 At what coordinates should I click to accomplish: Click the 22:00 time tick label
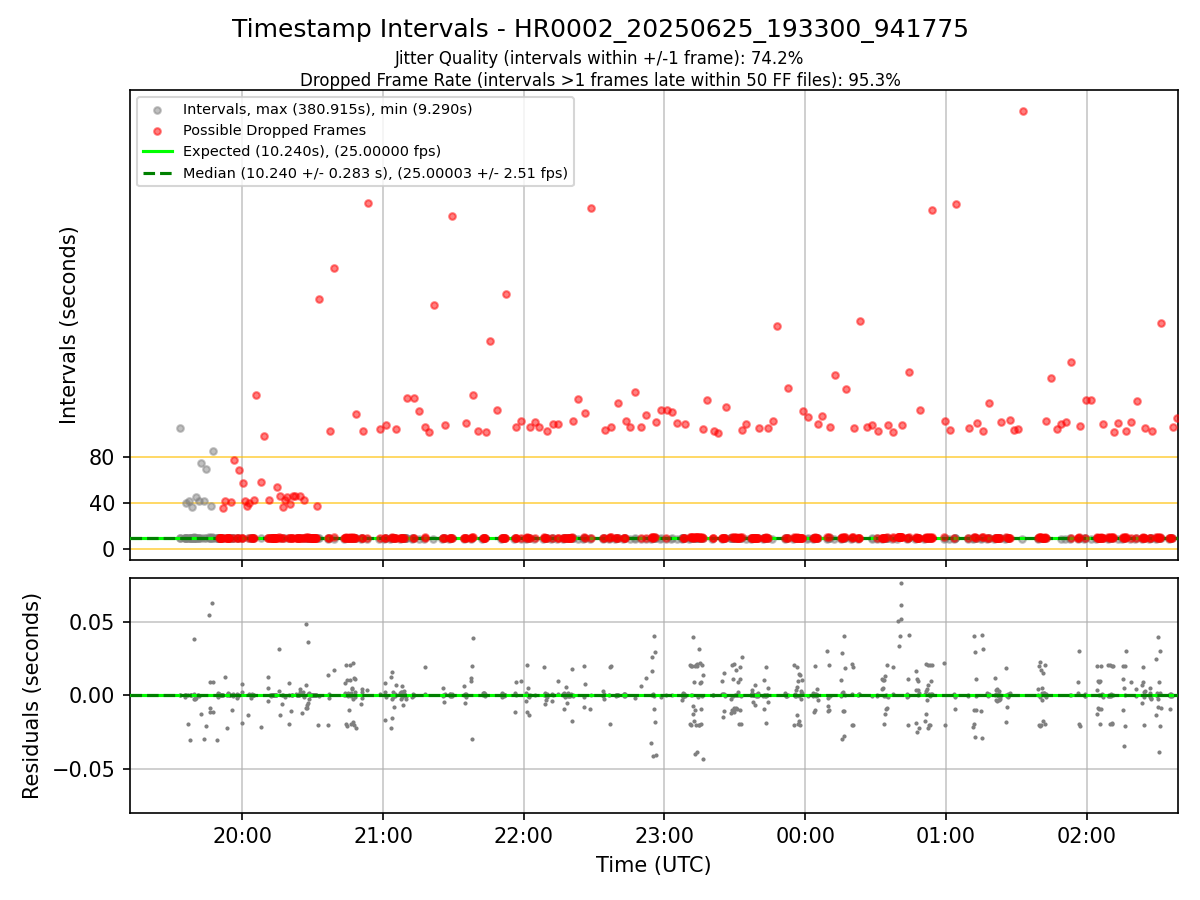(x=524, y=834)
